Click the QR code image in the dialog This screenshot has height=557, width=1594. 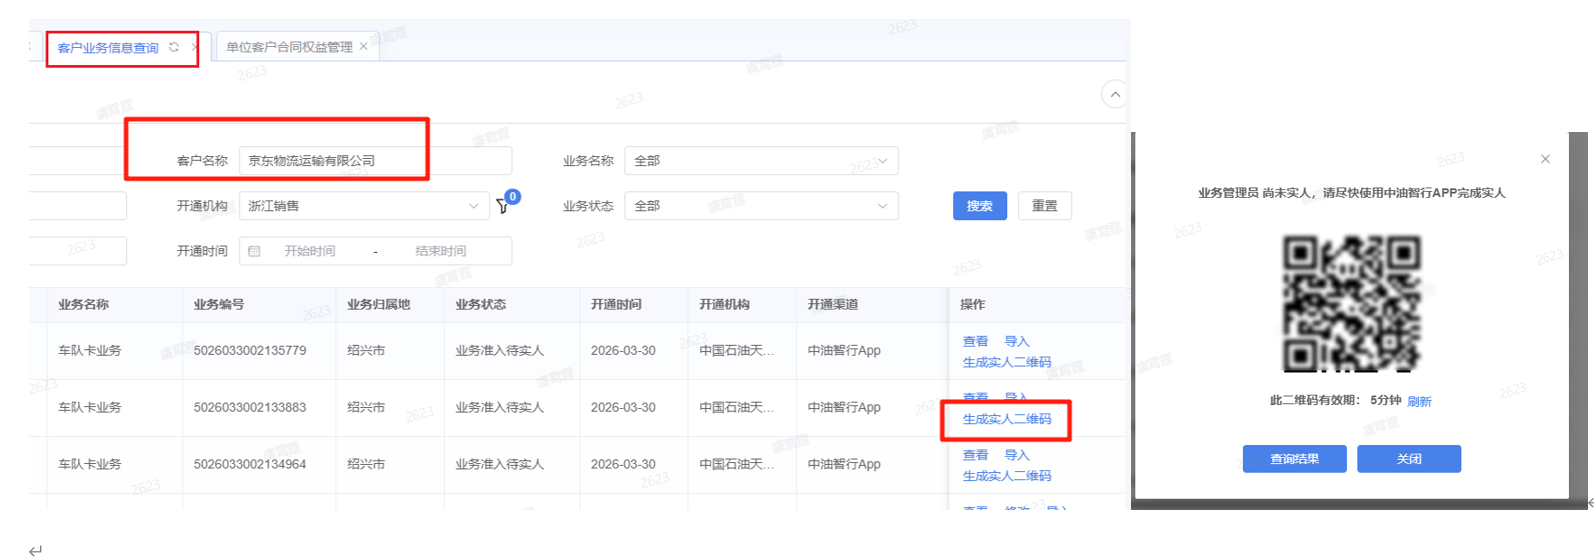click(1351, 303)
